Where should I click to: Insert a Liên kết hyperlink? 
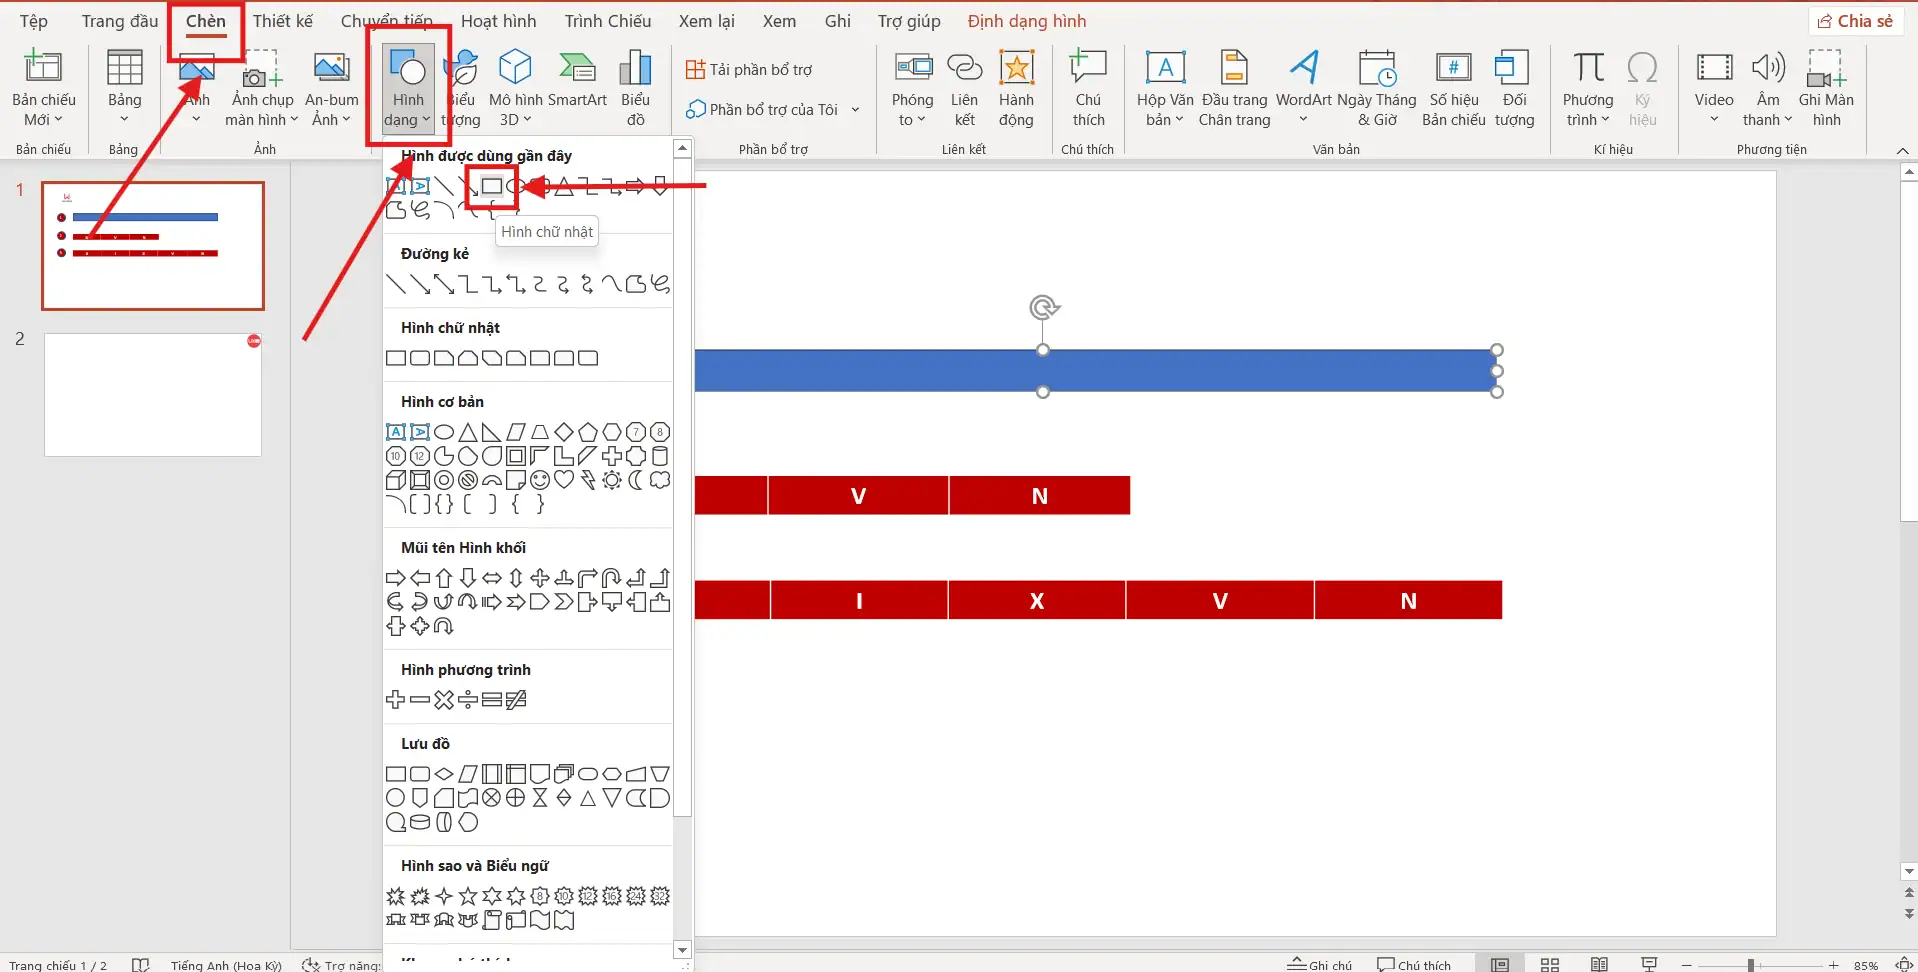(x=964, y=88)
